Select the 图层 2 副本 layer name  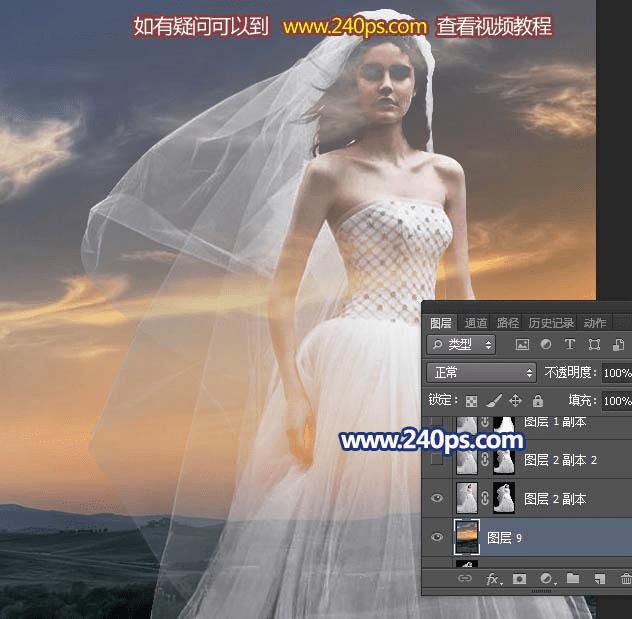(x=555, y=499)
